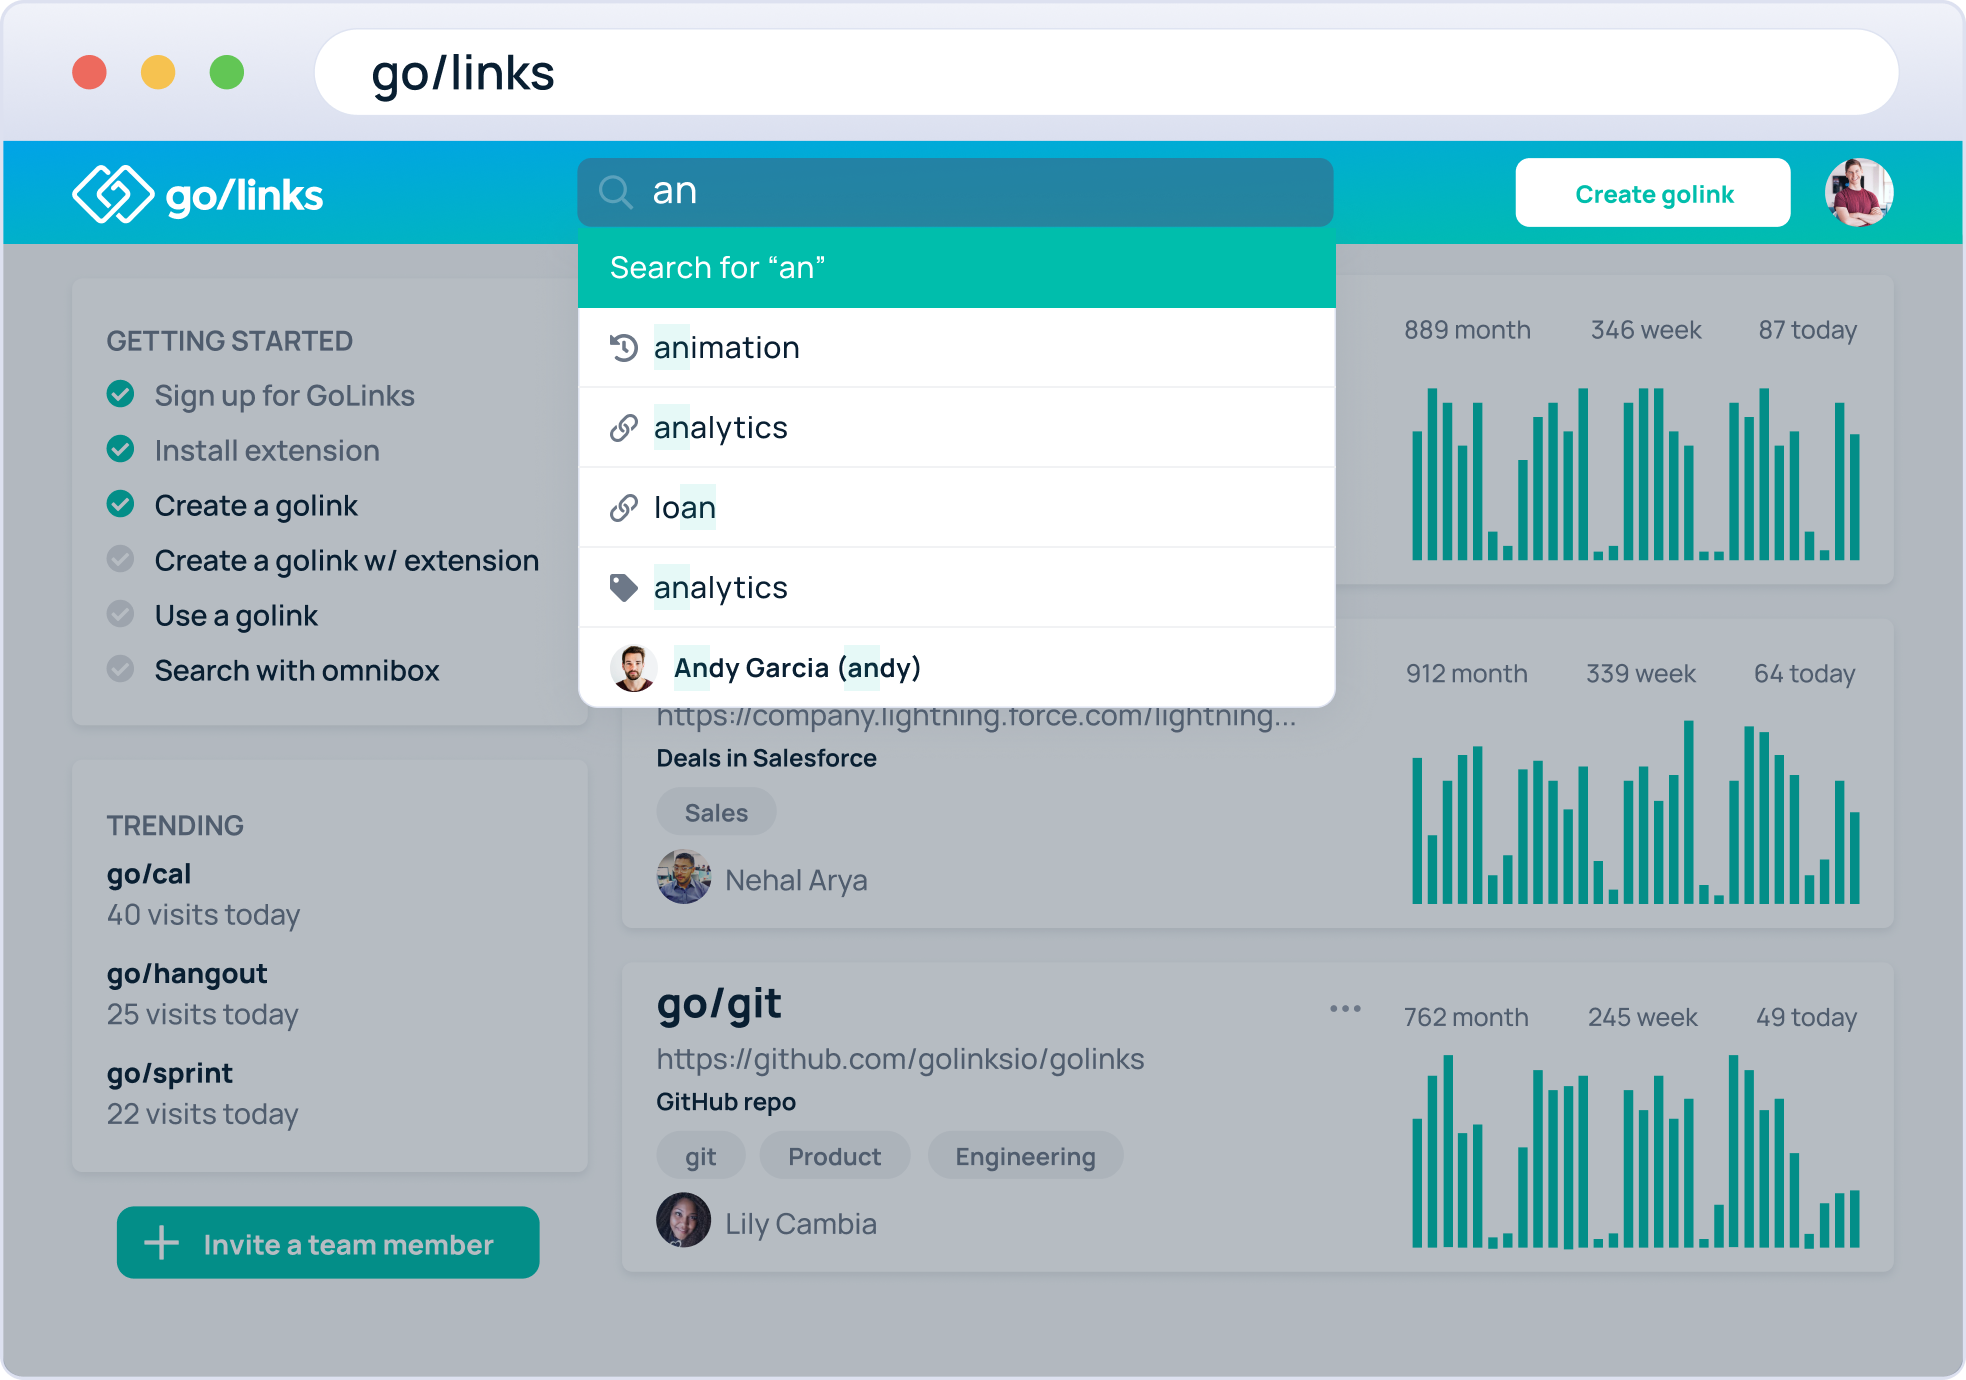Click the browser address bar showing go/links
1966x1380 pixels.
(700, 71)
